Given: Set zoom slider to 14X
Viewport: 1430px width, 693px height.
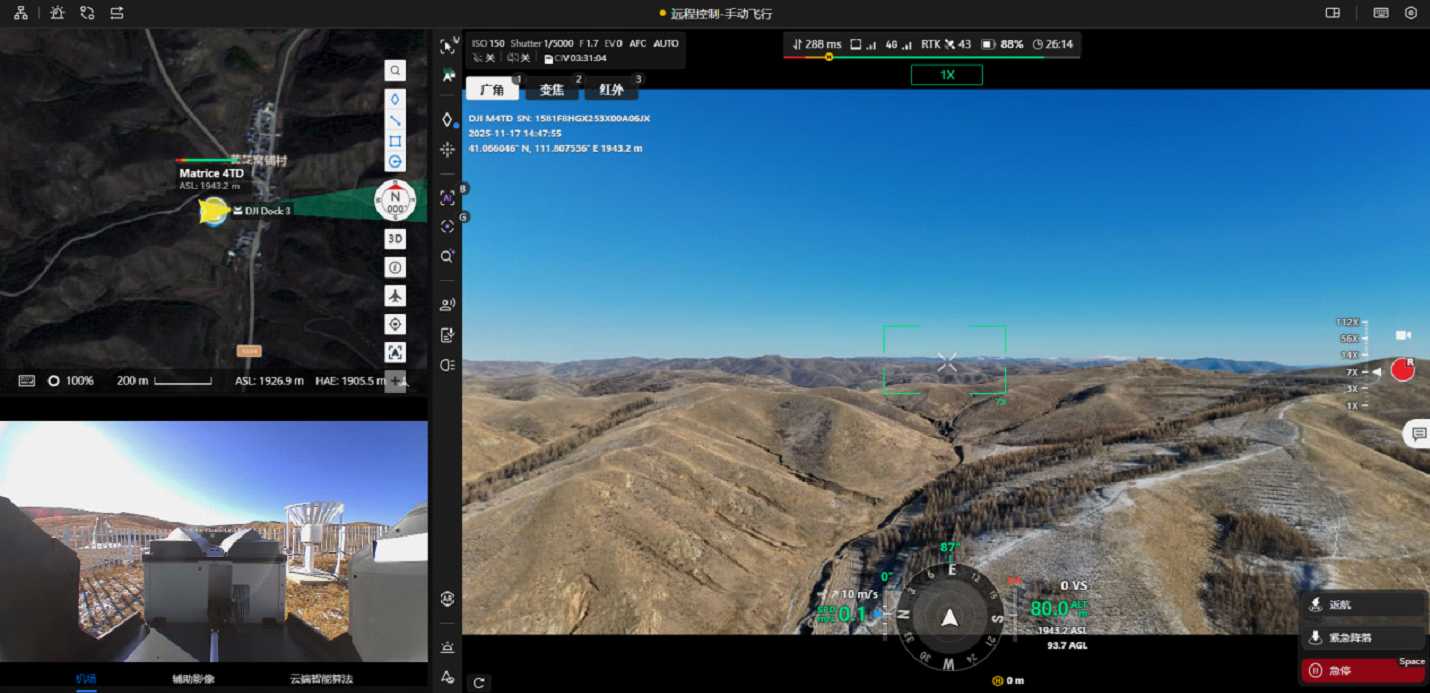Looking at the screenshot, I should point(1350,355).
